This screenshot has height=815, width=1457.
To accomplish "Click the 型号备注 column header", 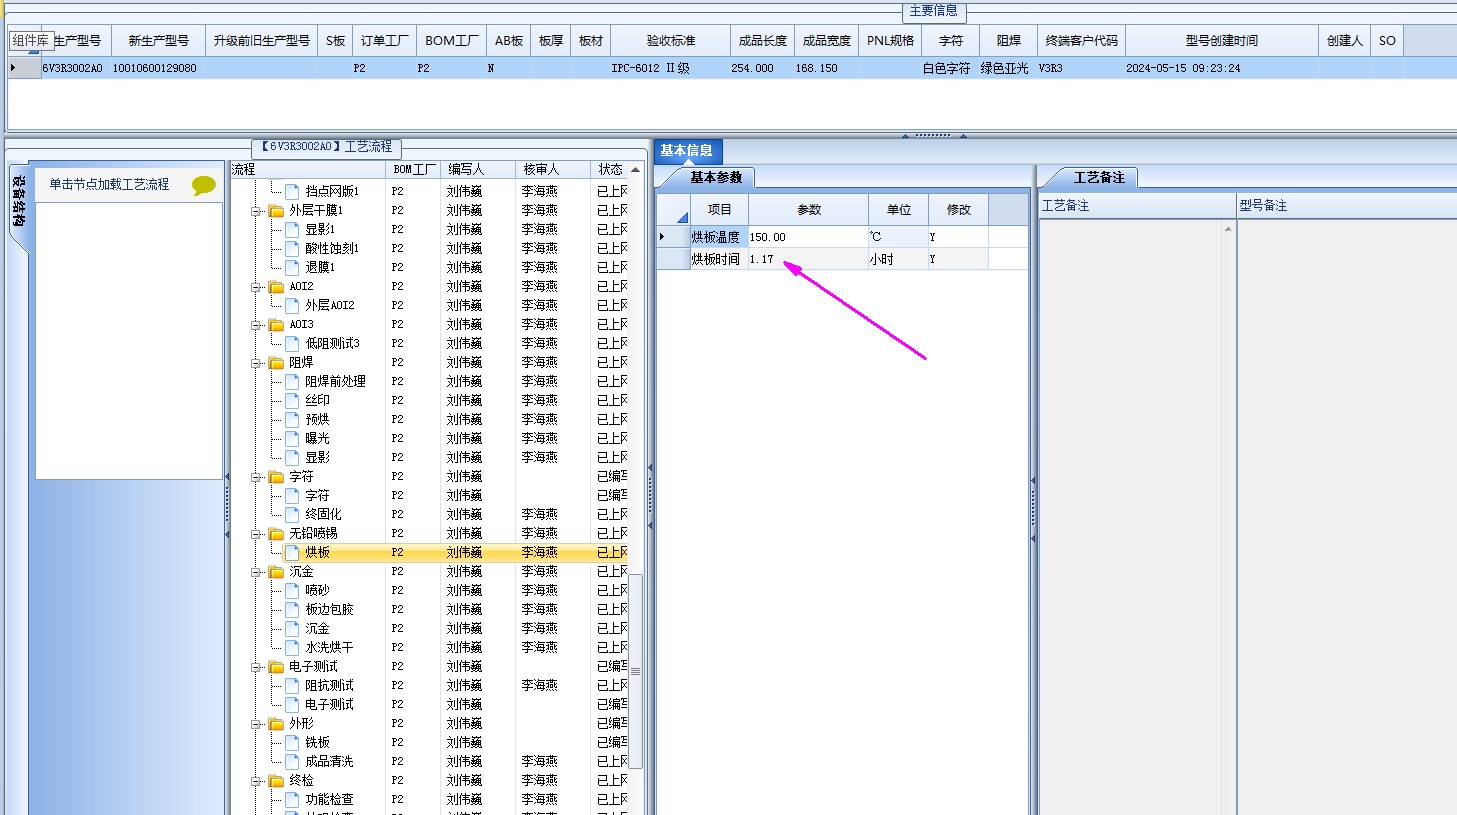I will (1346, 205).
